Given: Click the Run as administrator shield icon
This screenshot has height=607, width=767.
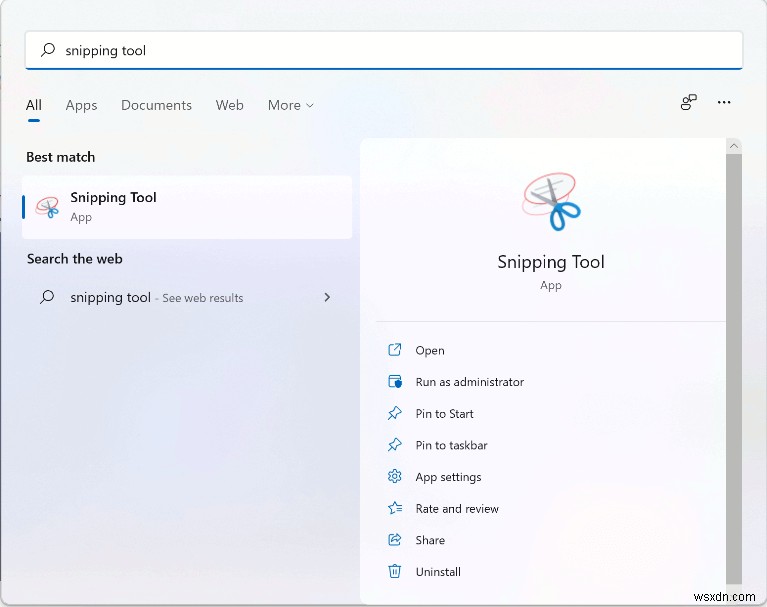Looking at the screenshot, I should pyautogui.click(x=395, y=382).
